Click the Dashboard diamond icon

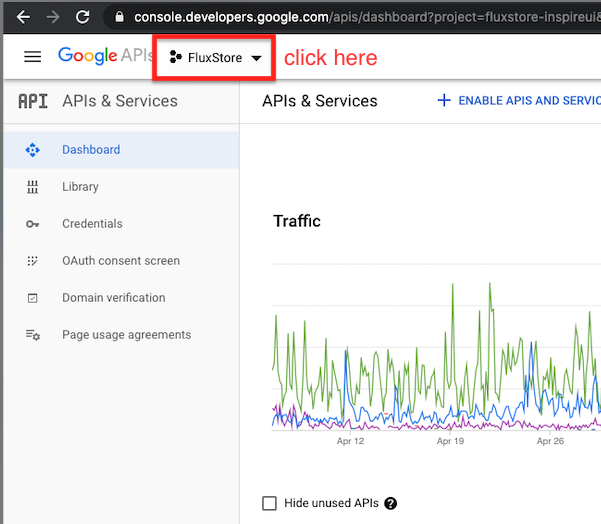(x=33, y=150)
